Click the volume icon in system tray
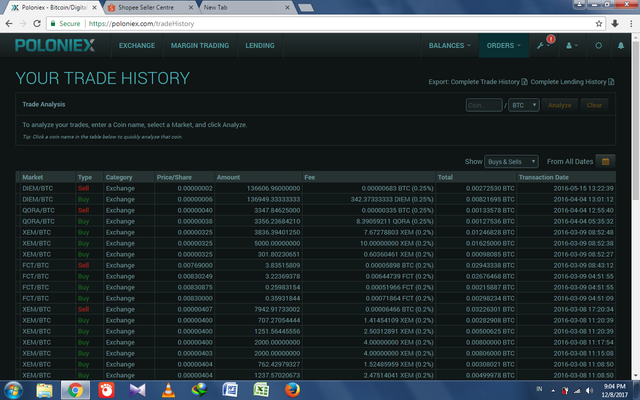The width and height of the screenshot is (640, 400). pos(589,390)
